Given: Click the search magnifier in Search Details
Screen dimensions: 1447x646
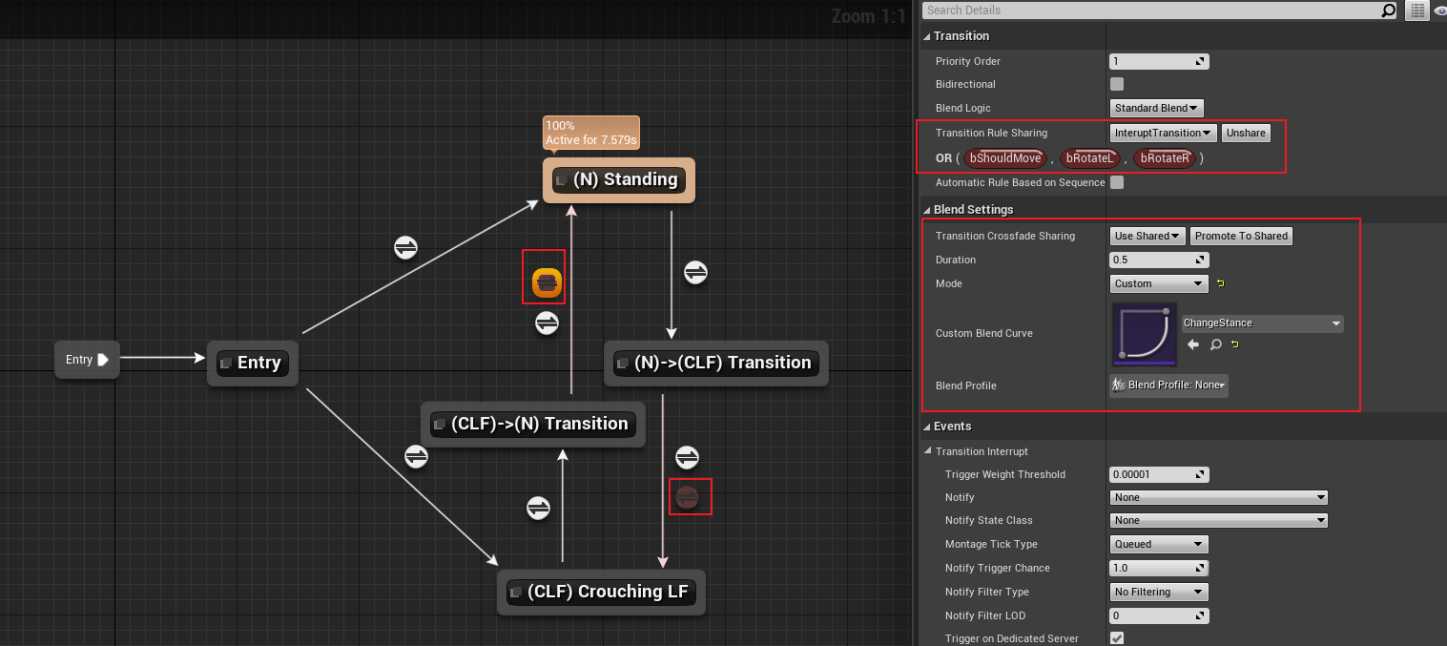Looking at the screenshot, I should 1388,10.
